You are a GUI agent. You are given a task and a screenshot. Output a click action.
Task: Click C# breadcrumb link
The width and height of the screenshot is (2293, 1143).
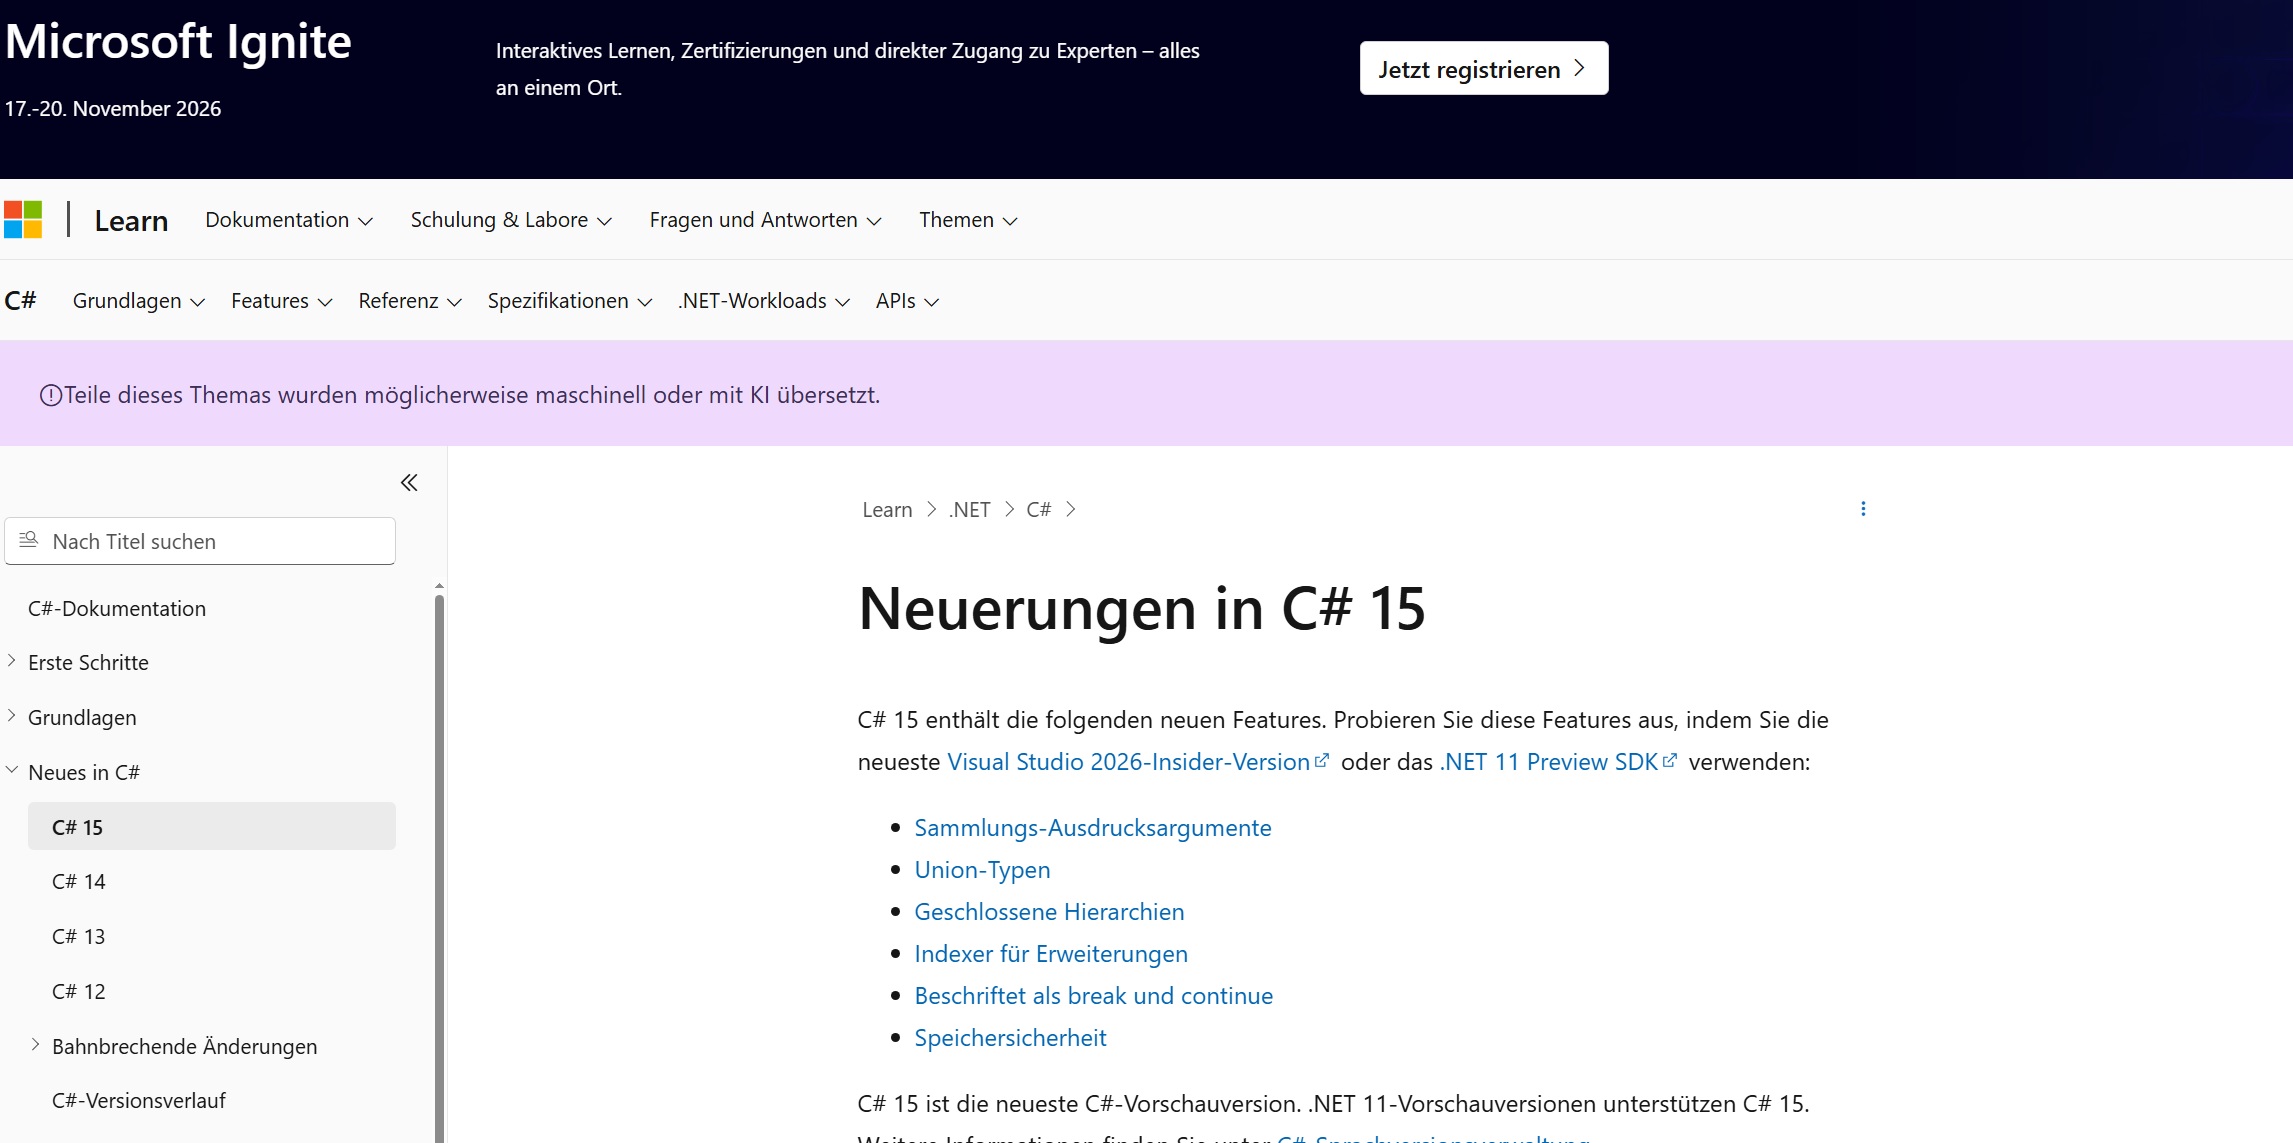pyautogui.click(x=1038, y=510)
